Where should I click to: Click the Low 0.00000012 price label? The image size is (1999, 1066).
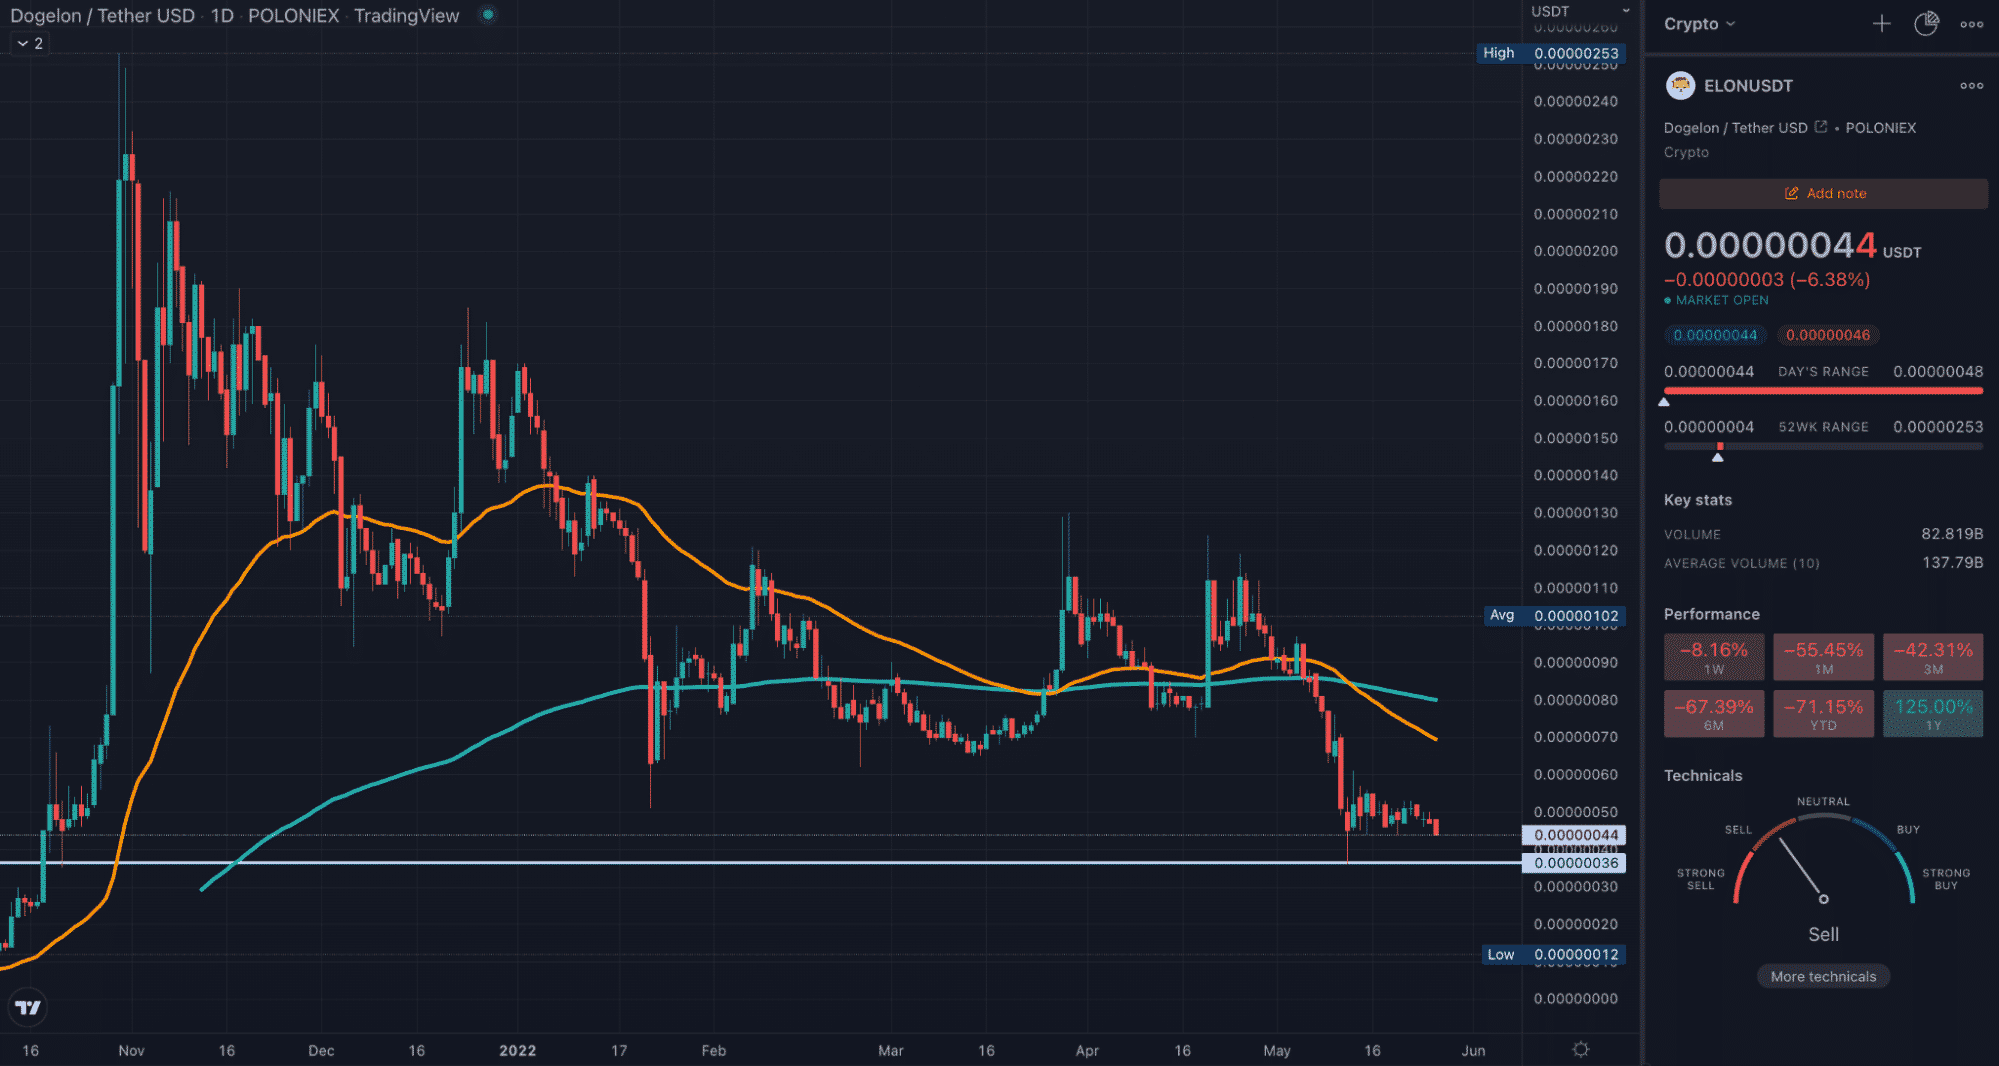(x=1554, y=955)
